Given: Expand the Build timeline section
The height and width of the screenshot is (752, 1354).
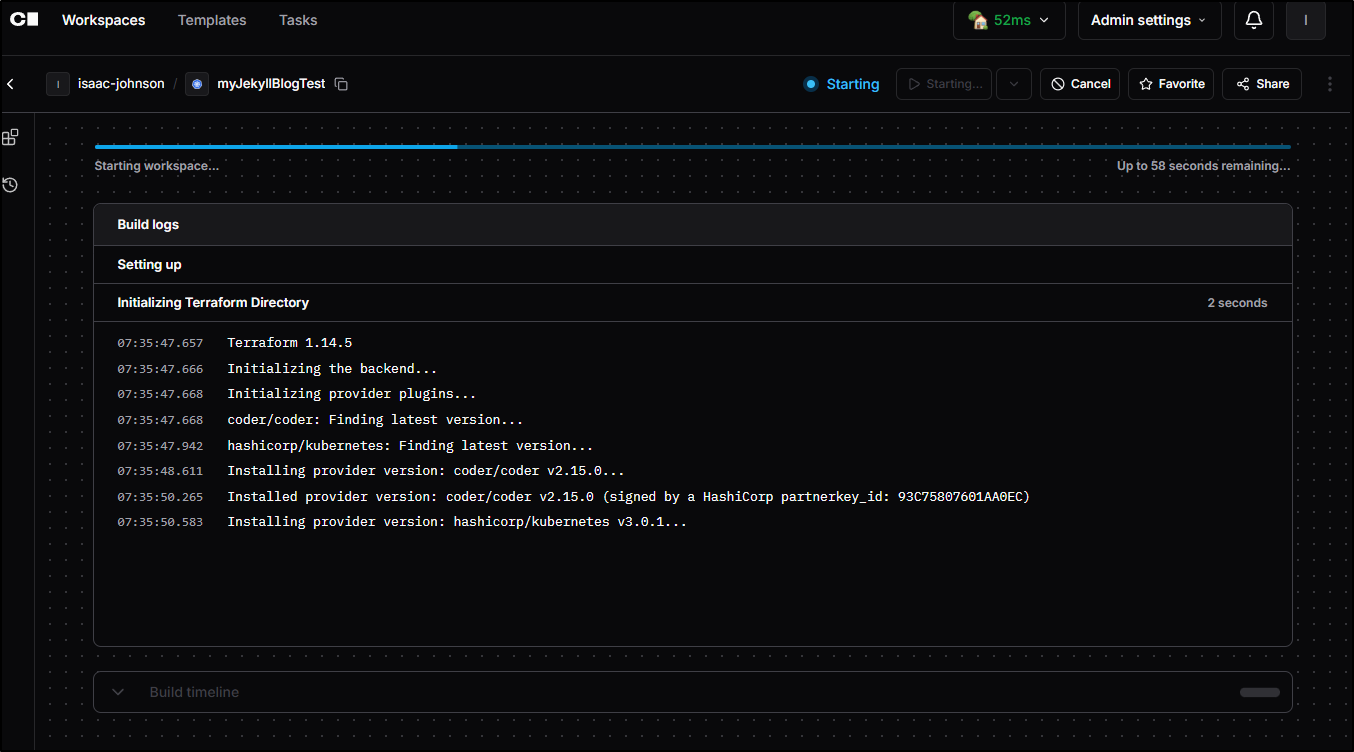Looking at the screenshot, I should tap(117, 691).
